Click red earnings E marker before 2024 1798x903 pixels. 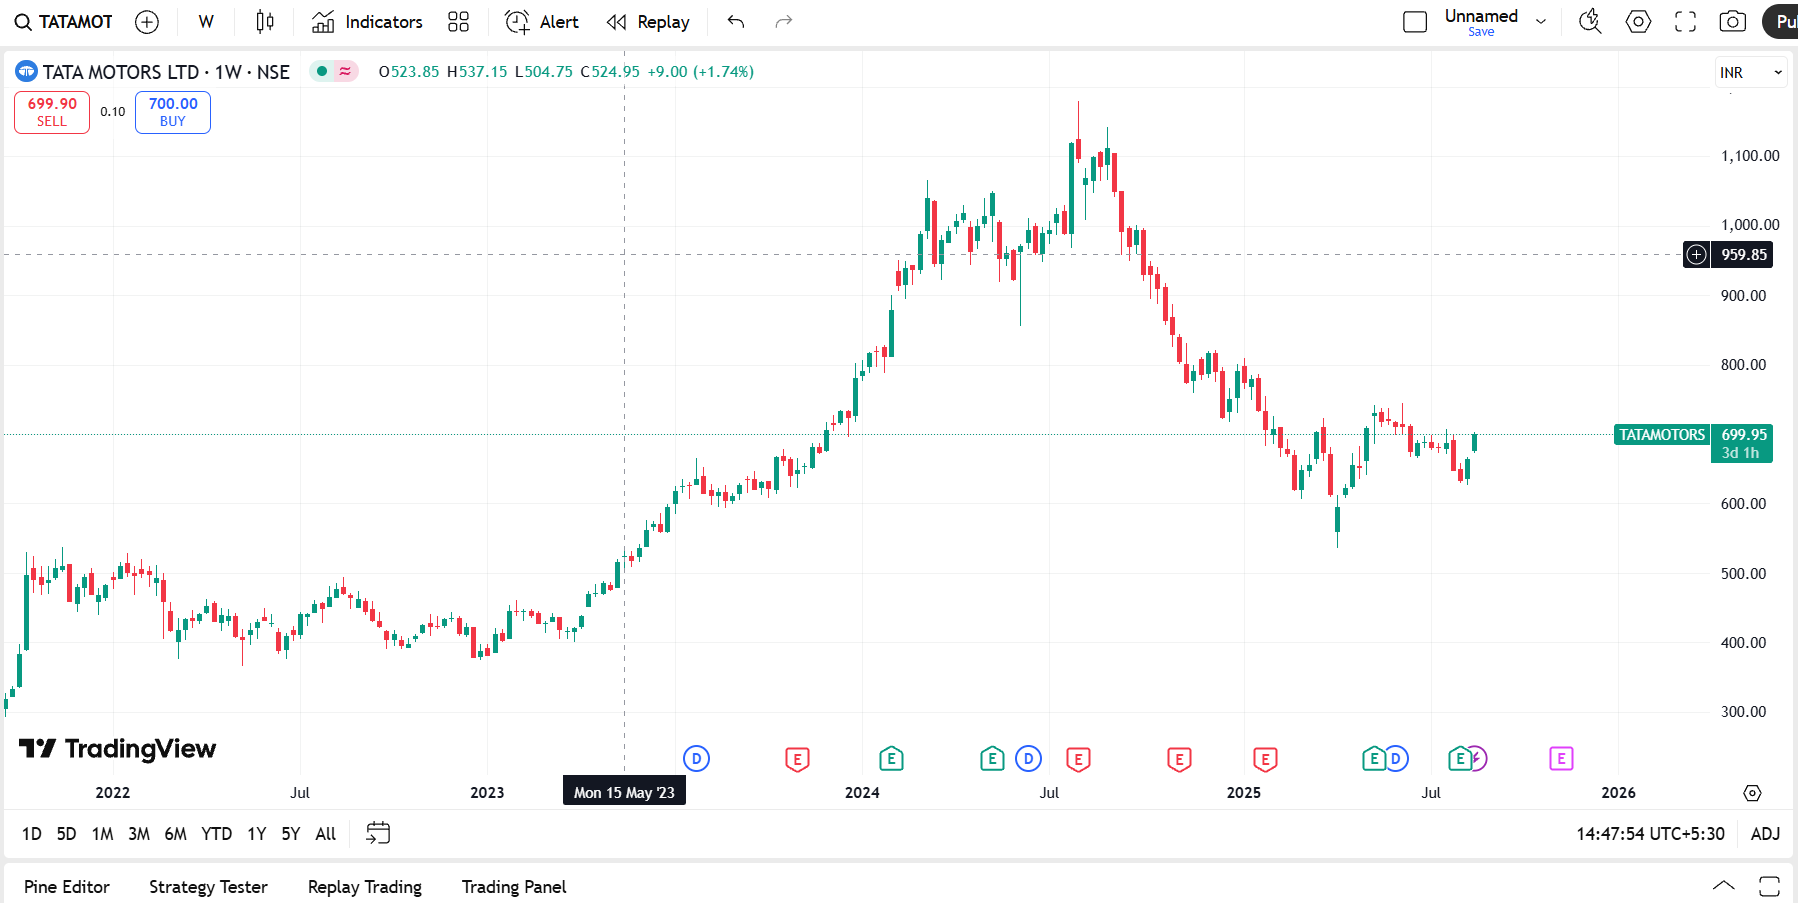pos(797,759)
